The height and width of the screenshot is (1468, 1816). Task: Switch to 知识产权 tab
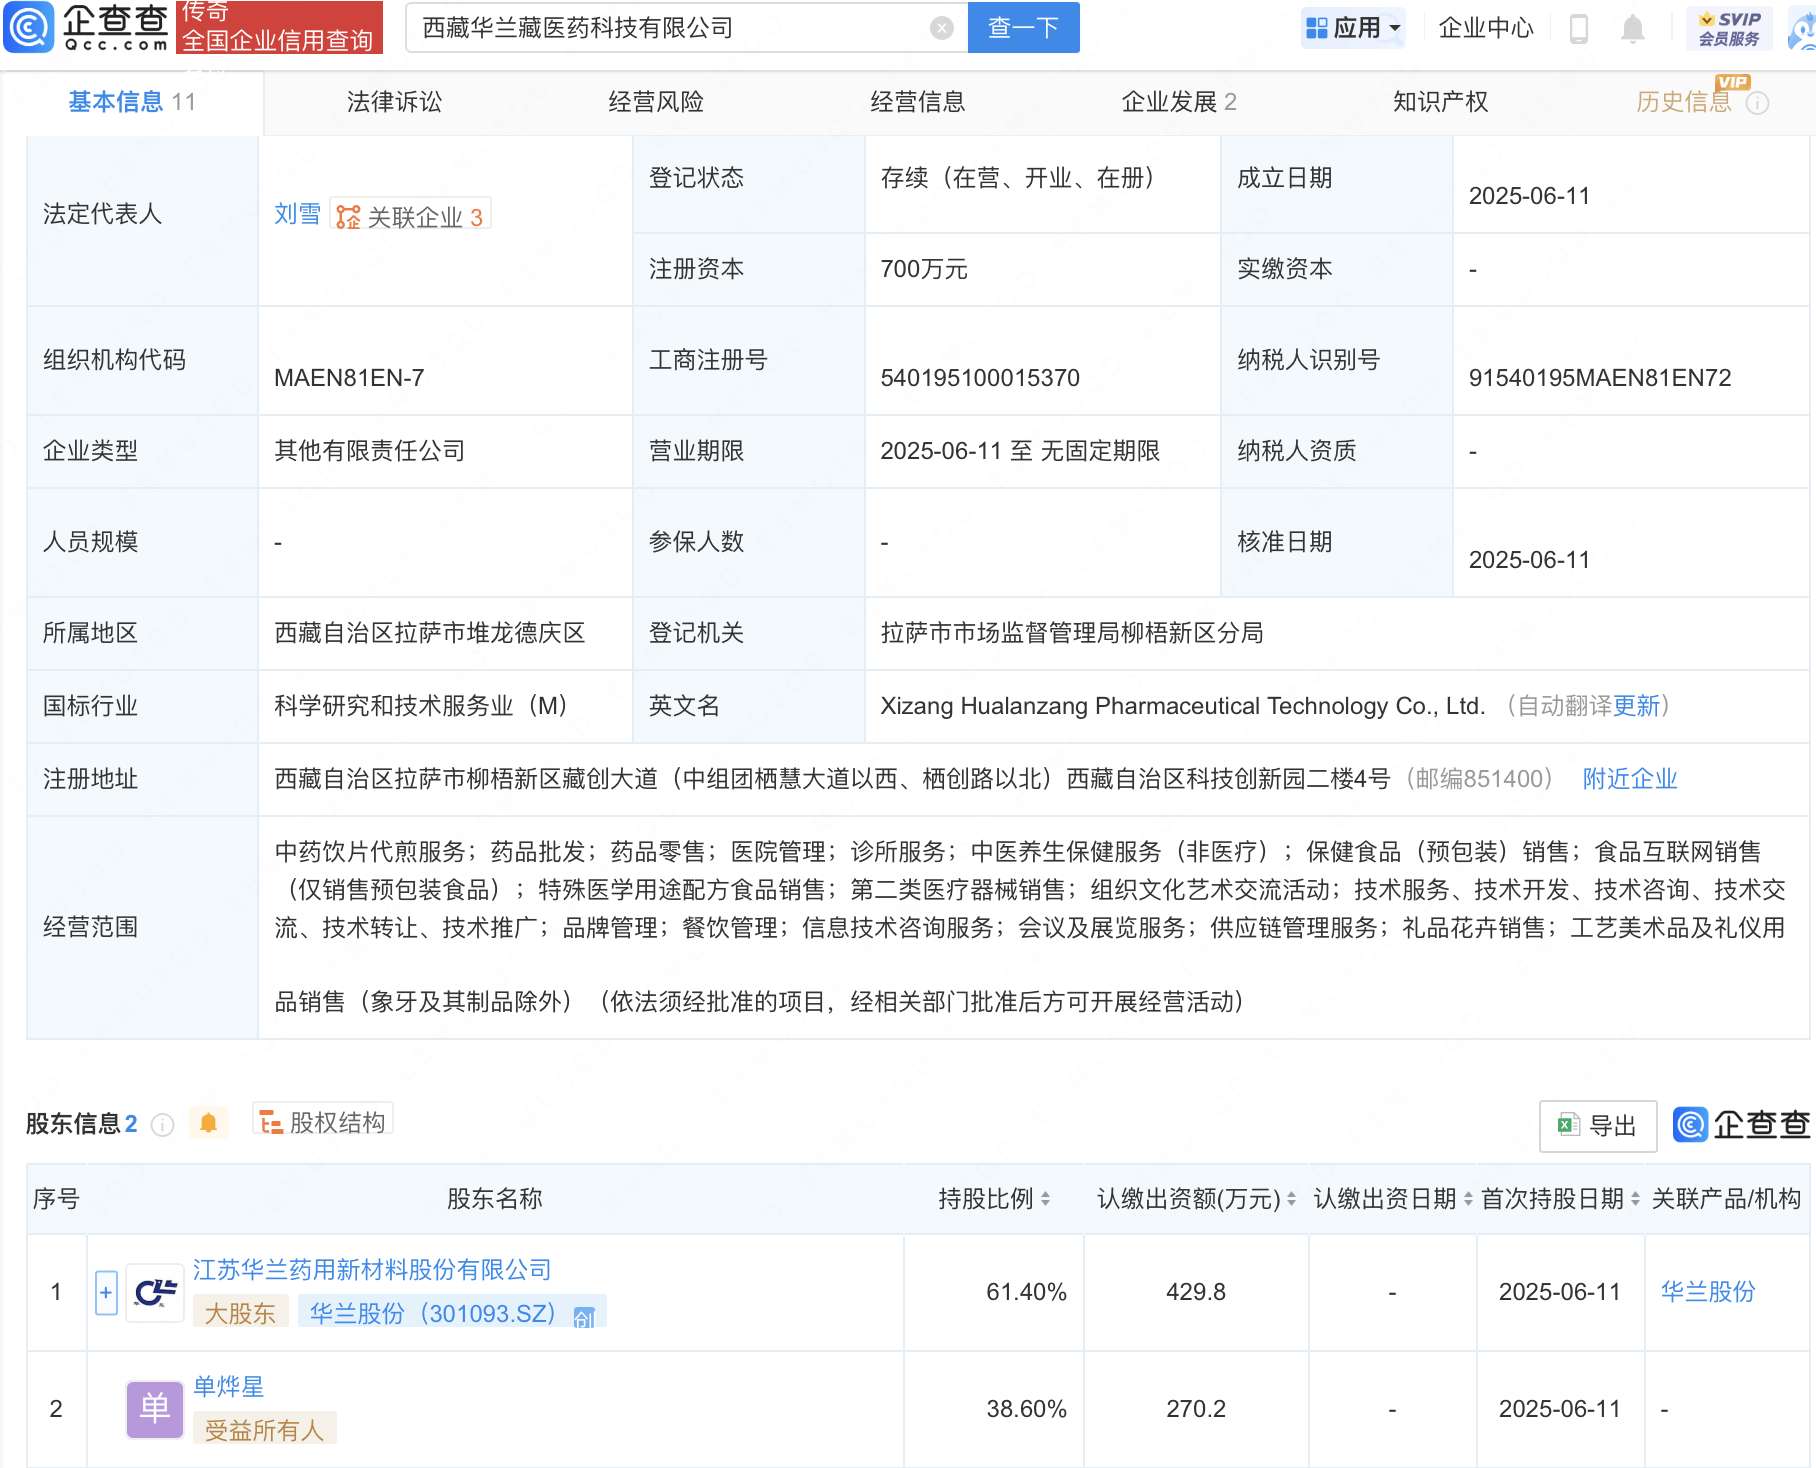1441,102
